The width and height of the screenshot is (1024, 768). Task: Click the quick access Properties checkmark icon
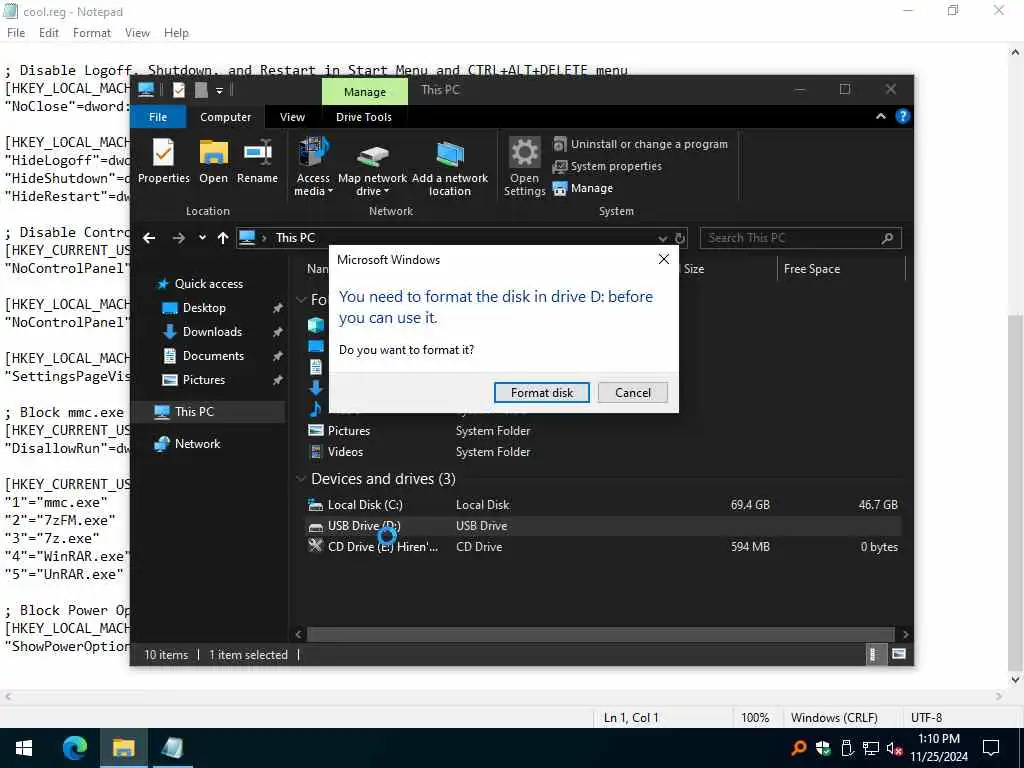click(x=178, y=90)
